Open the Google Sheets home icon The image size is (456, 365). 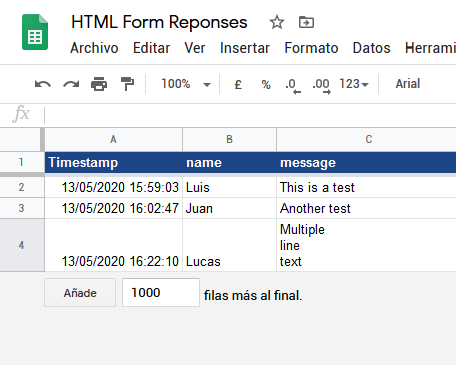click(x=35, y=32)
